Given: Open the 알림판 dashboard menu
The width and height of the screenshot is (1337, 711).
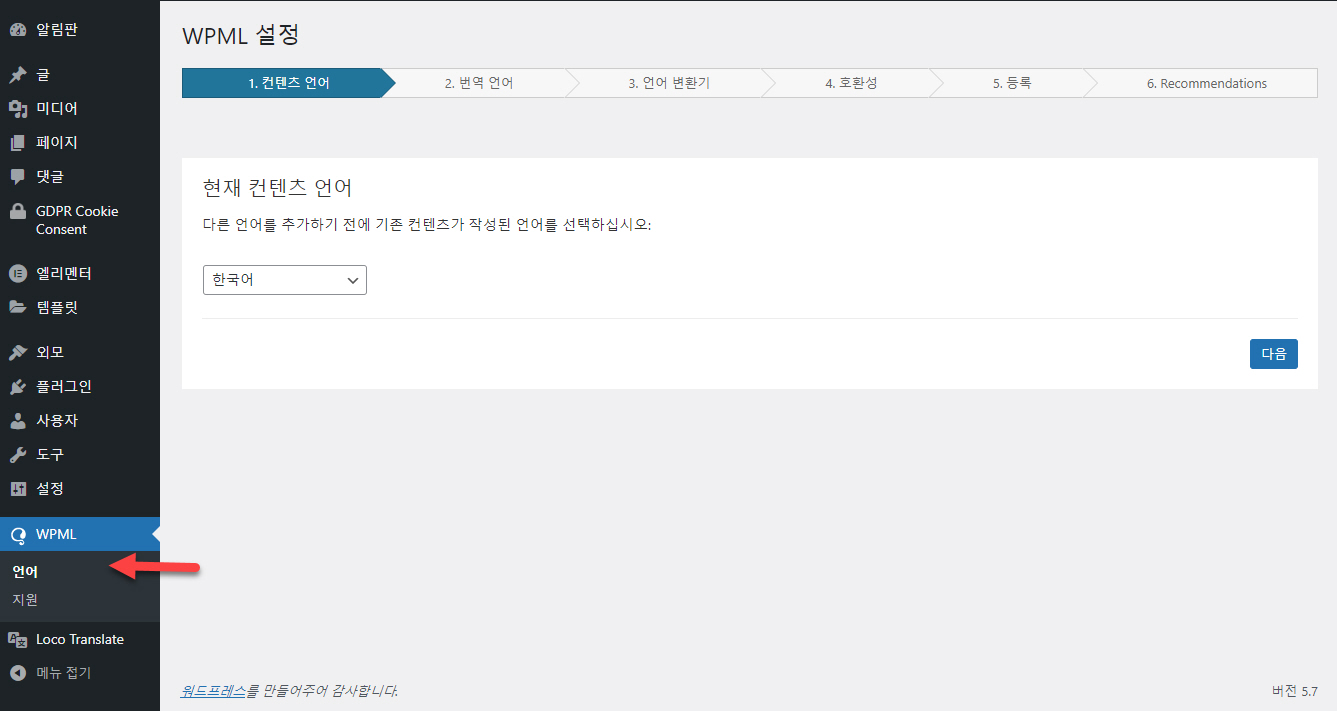Looking at the screenshot, I should pos(57,30).
